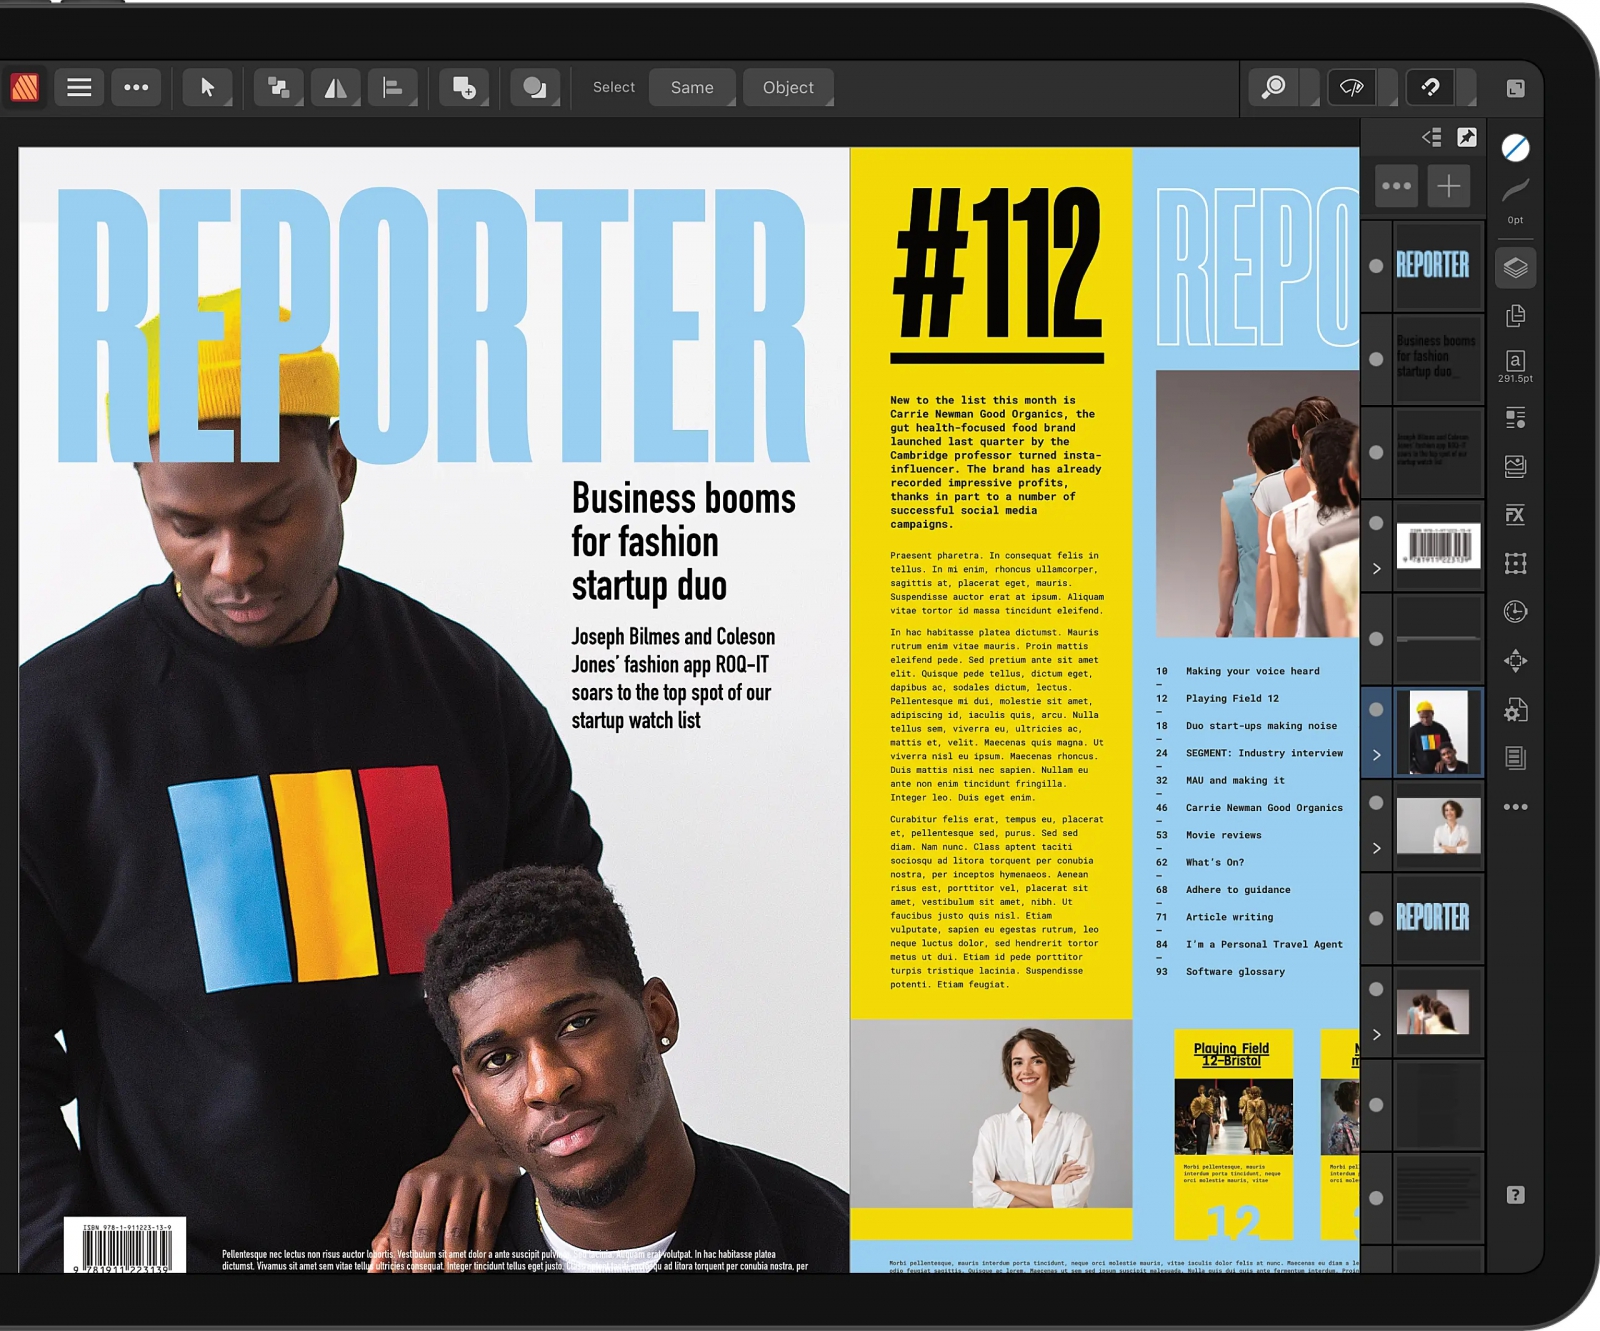
Task: Hide the barcode layer
Action: (1376, 523)
